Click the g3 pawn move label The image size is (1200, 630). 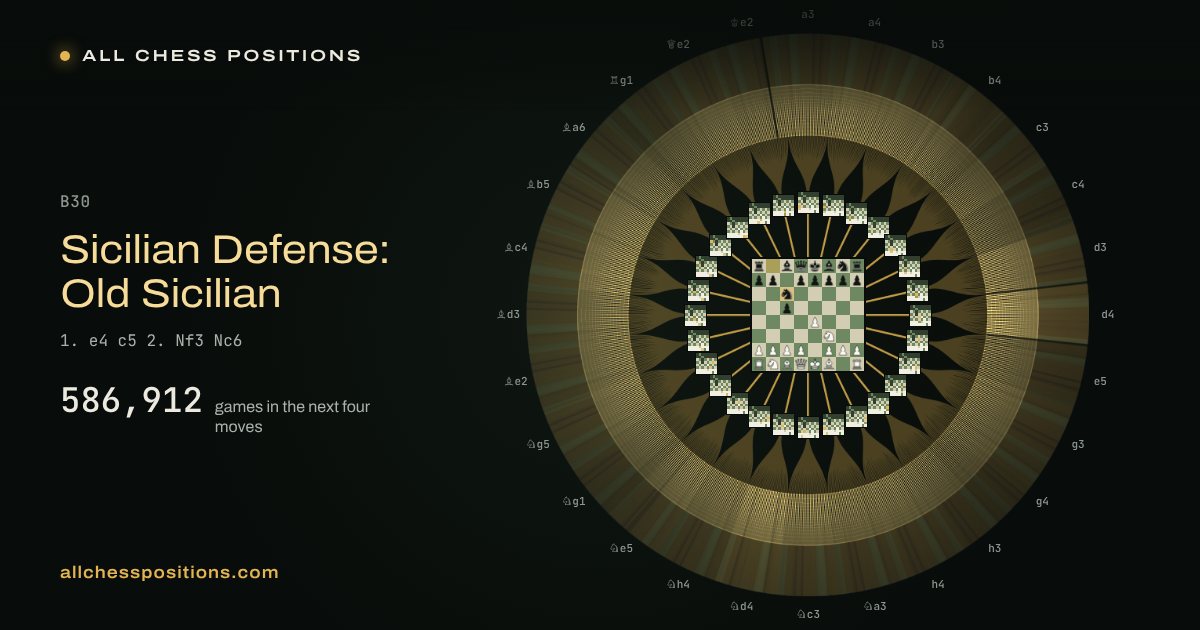tap(1078, 444)
